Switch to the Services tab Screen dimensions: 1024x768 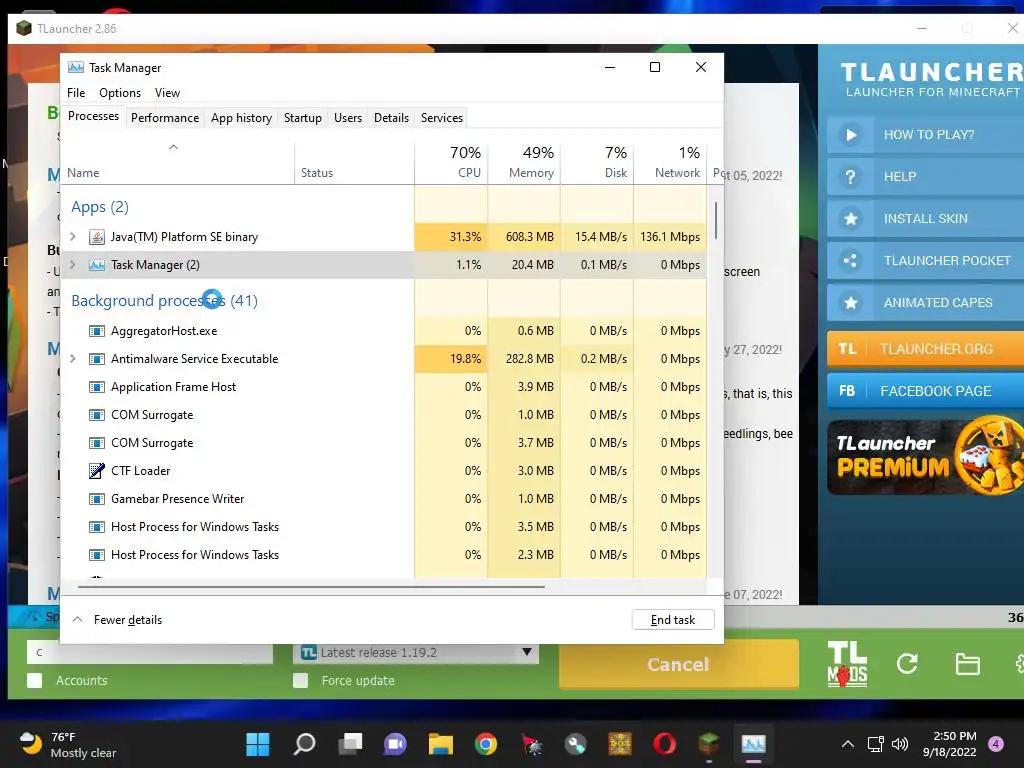pyautogui.click(x=441, y=118)
